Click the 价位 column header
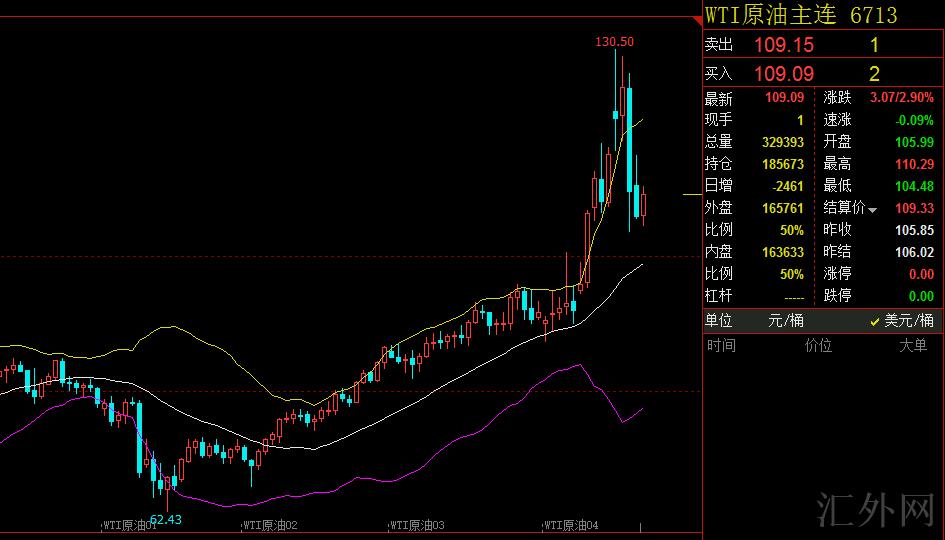Viewport: 945px width, 540px height. (x=818, y=345)
